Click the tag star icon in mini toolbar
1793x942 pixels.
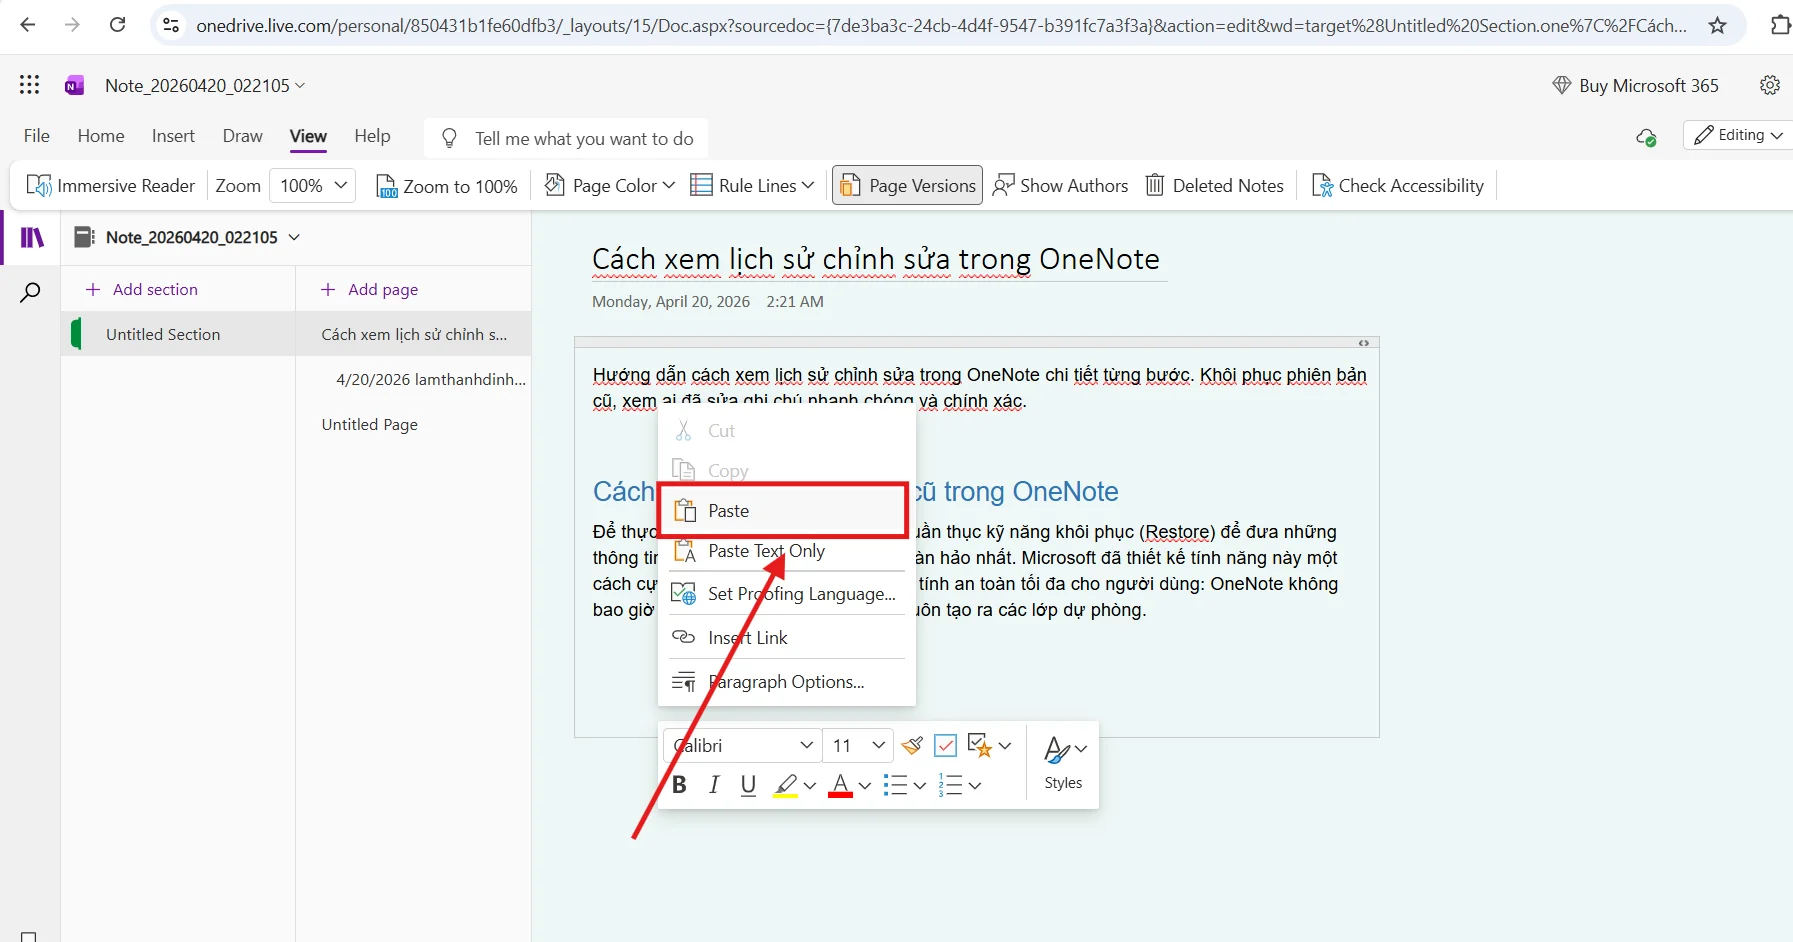click(x=980, y=745)
